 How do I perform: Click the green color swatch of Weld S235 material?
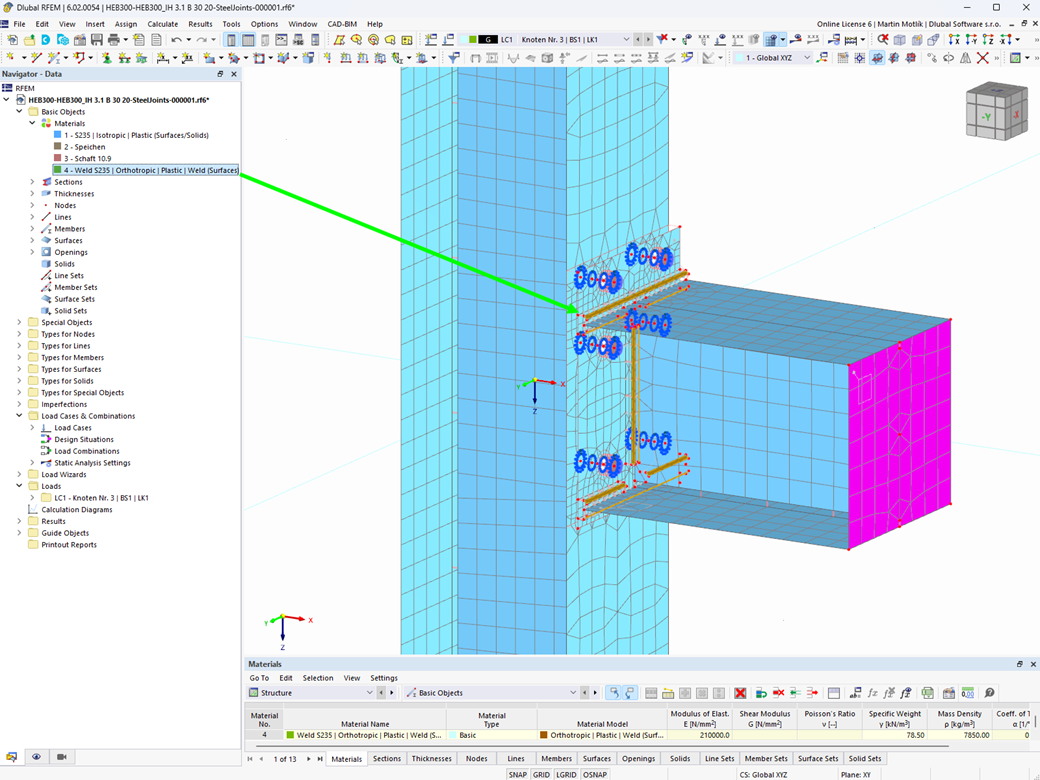point(290,735)
